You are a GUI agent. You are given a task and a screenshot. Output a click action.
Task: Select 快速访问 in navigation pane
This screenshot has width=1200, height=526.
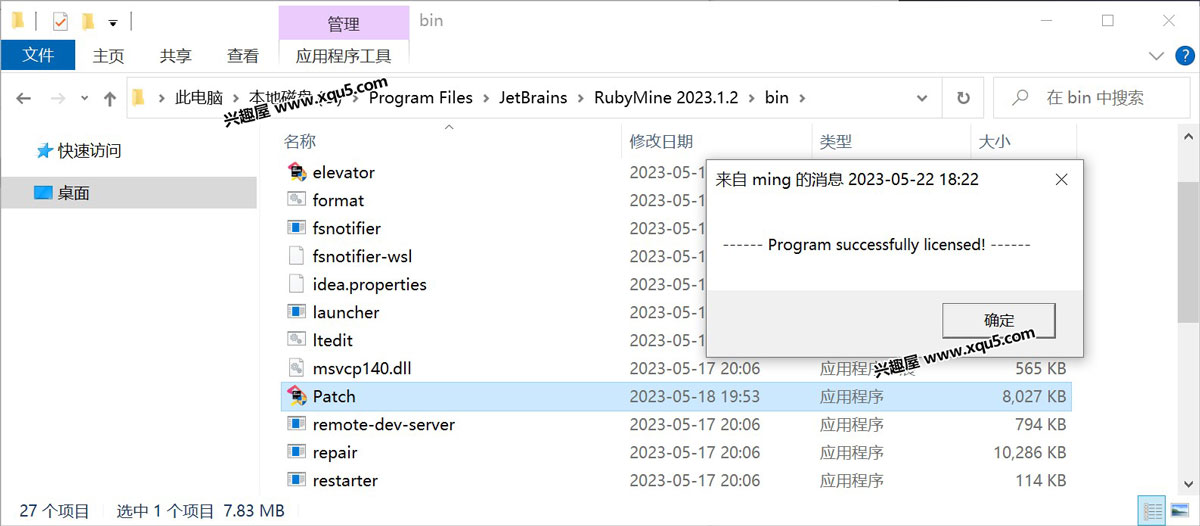89,151
